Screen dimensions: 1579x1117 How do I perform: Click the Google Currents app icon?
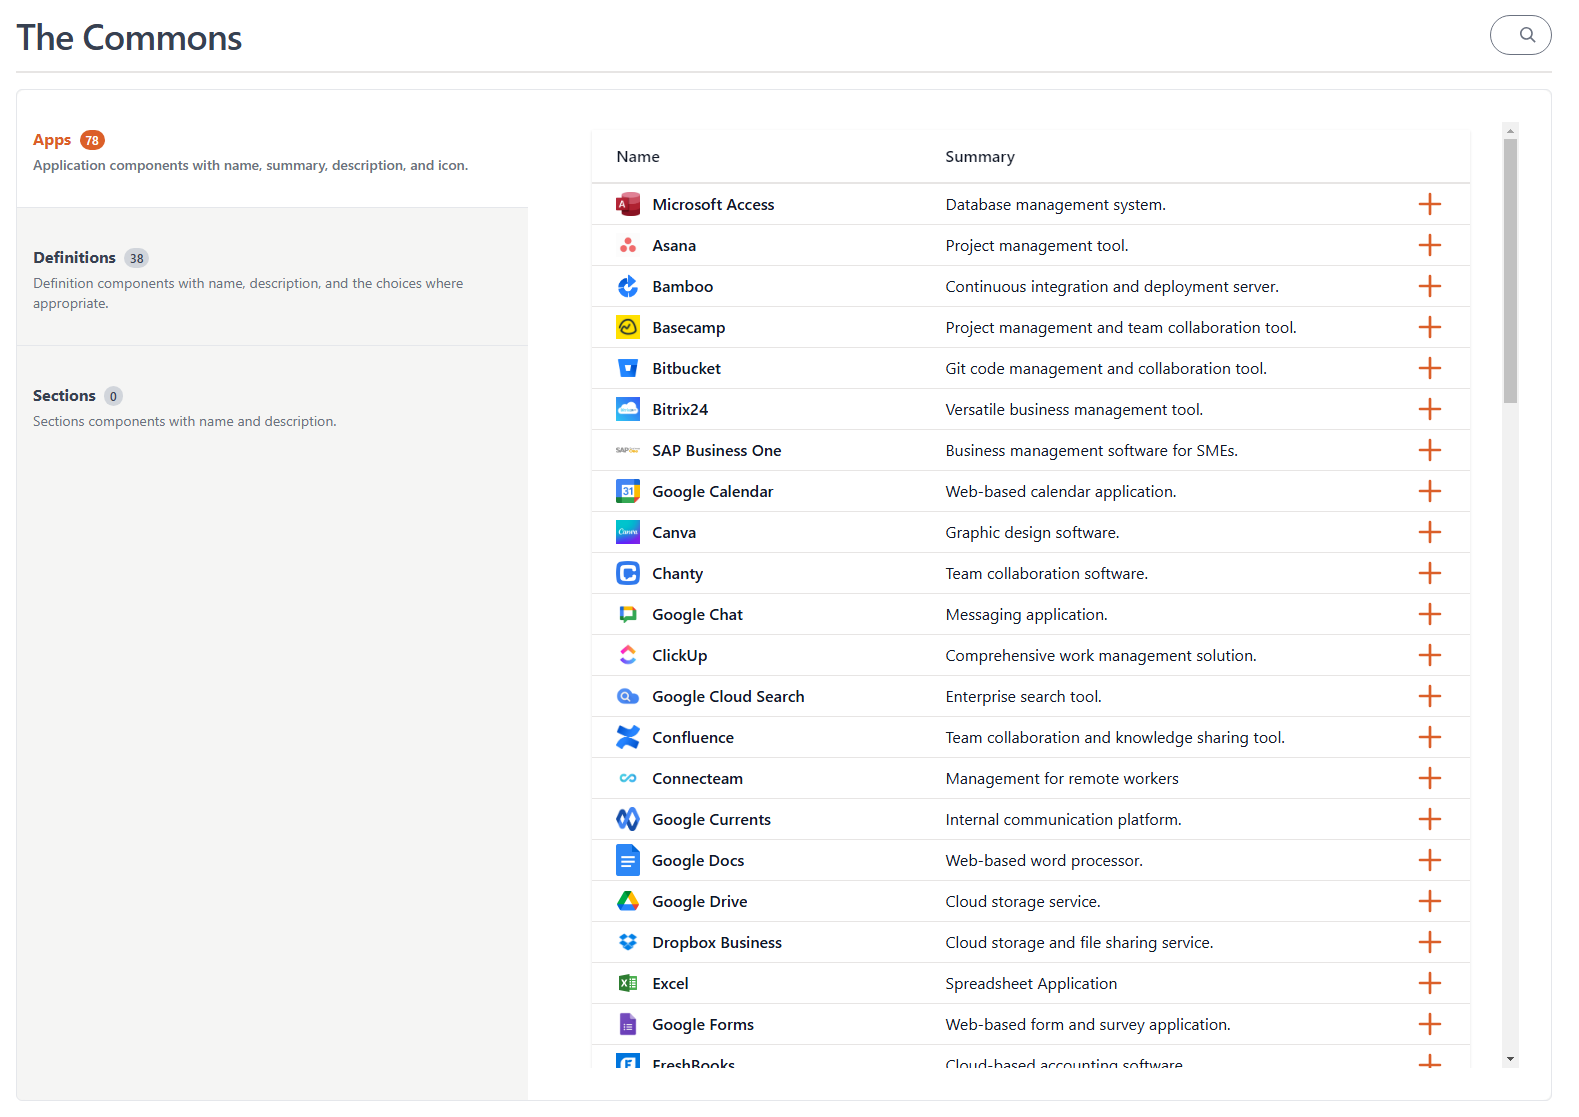628,819
